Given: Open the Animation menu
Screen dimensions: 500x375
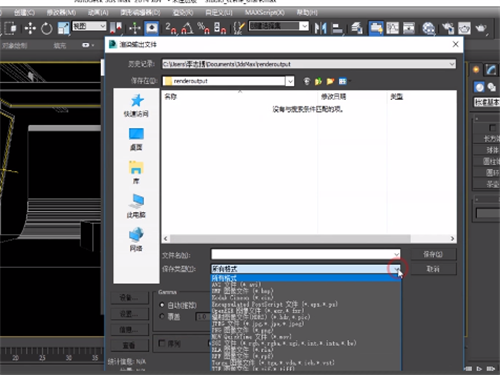Looking at the screenshot, I should [x=98, y=13].
